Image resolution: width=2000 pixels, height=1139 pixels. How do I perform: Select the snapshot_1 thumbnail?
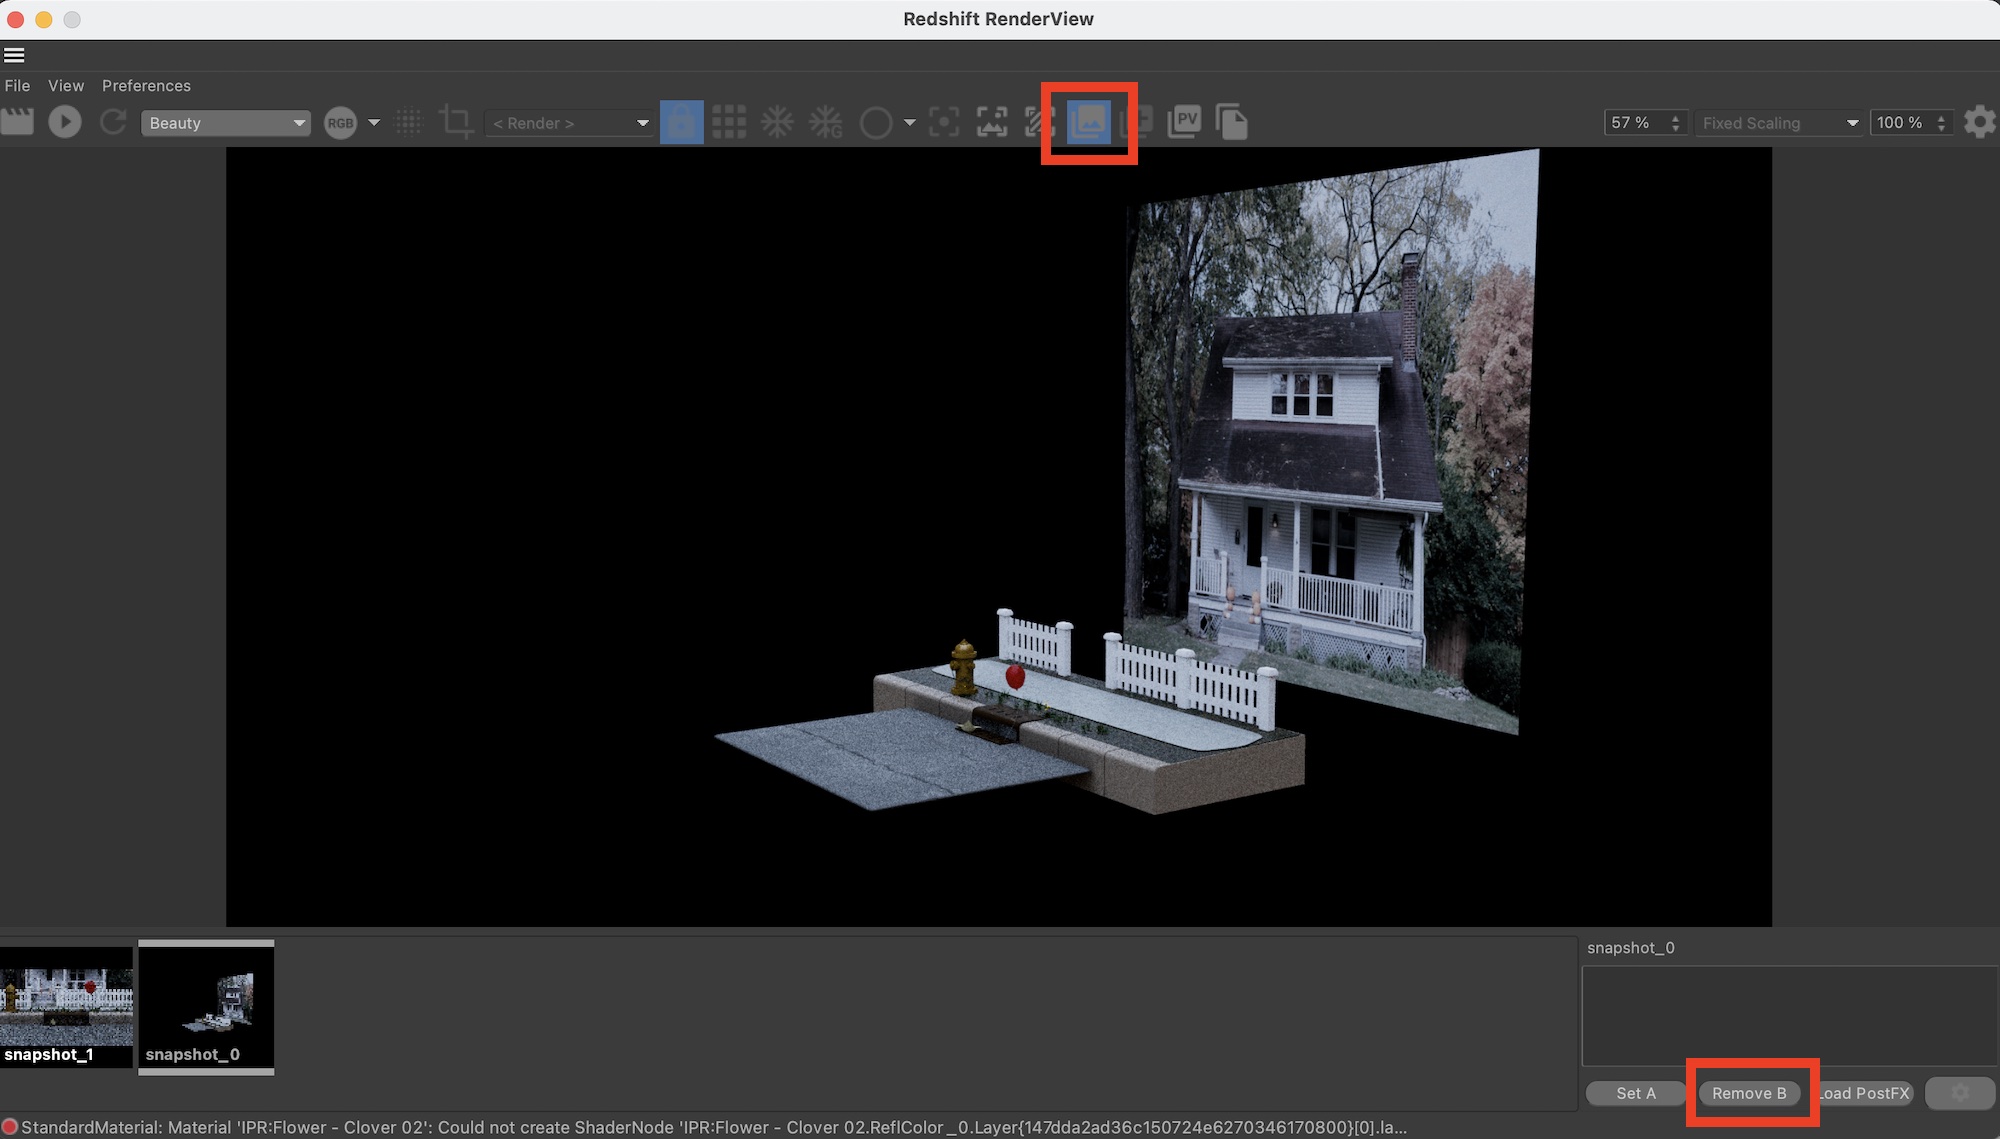[x=66, y=1005]
